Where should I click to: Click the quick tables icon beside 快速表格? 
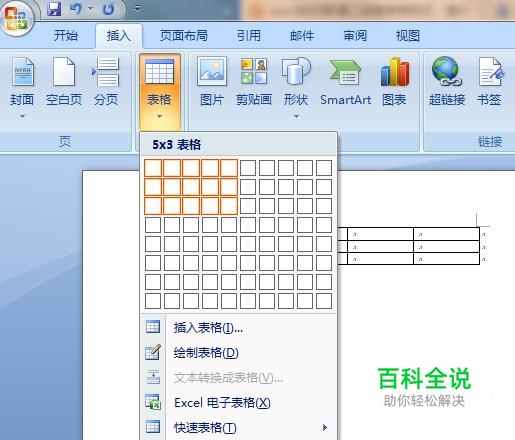tap(153, 427)
